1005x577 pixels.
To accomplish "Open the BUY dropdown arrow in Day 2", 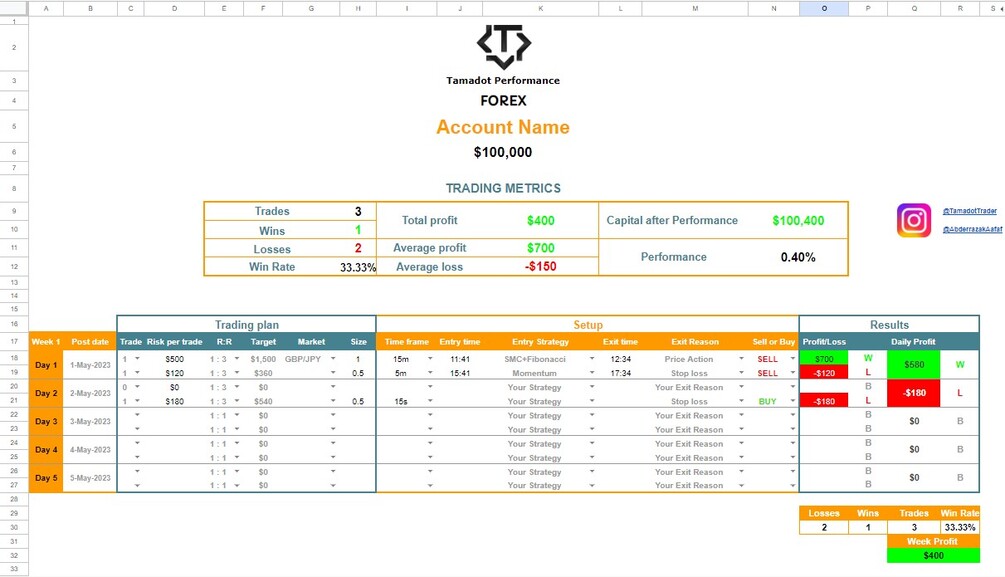I will coord(792,401).
